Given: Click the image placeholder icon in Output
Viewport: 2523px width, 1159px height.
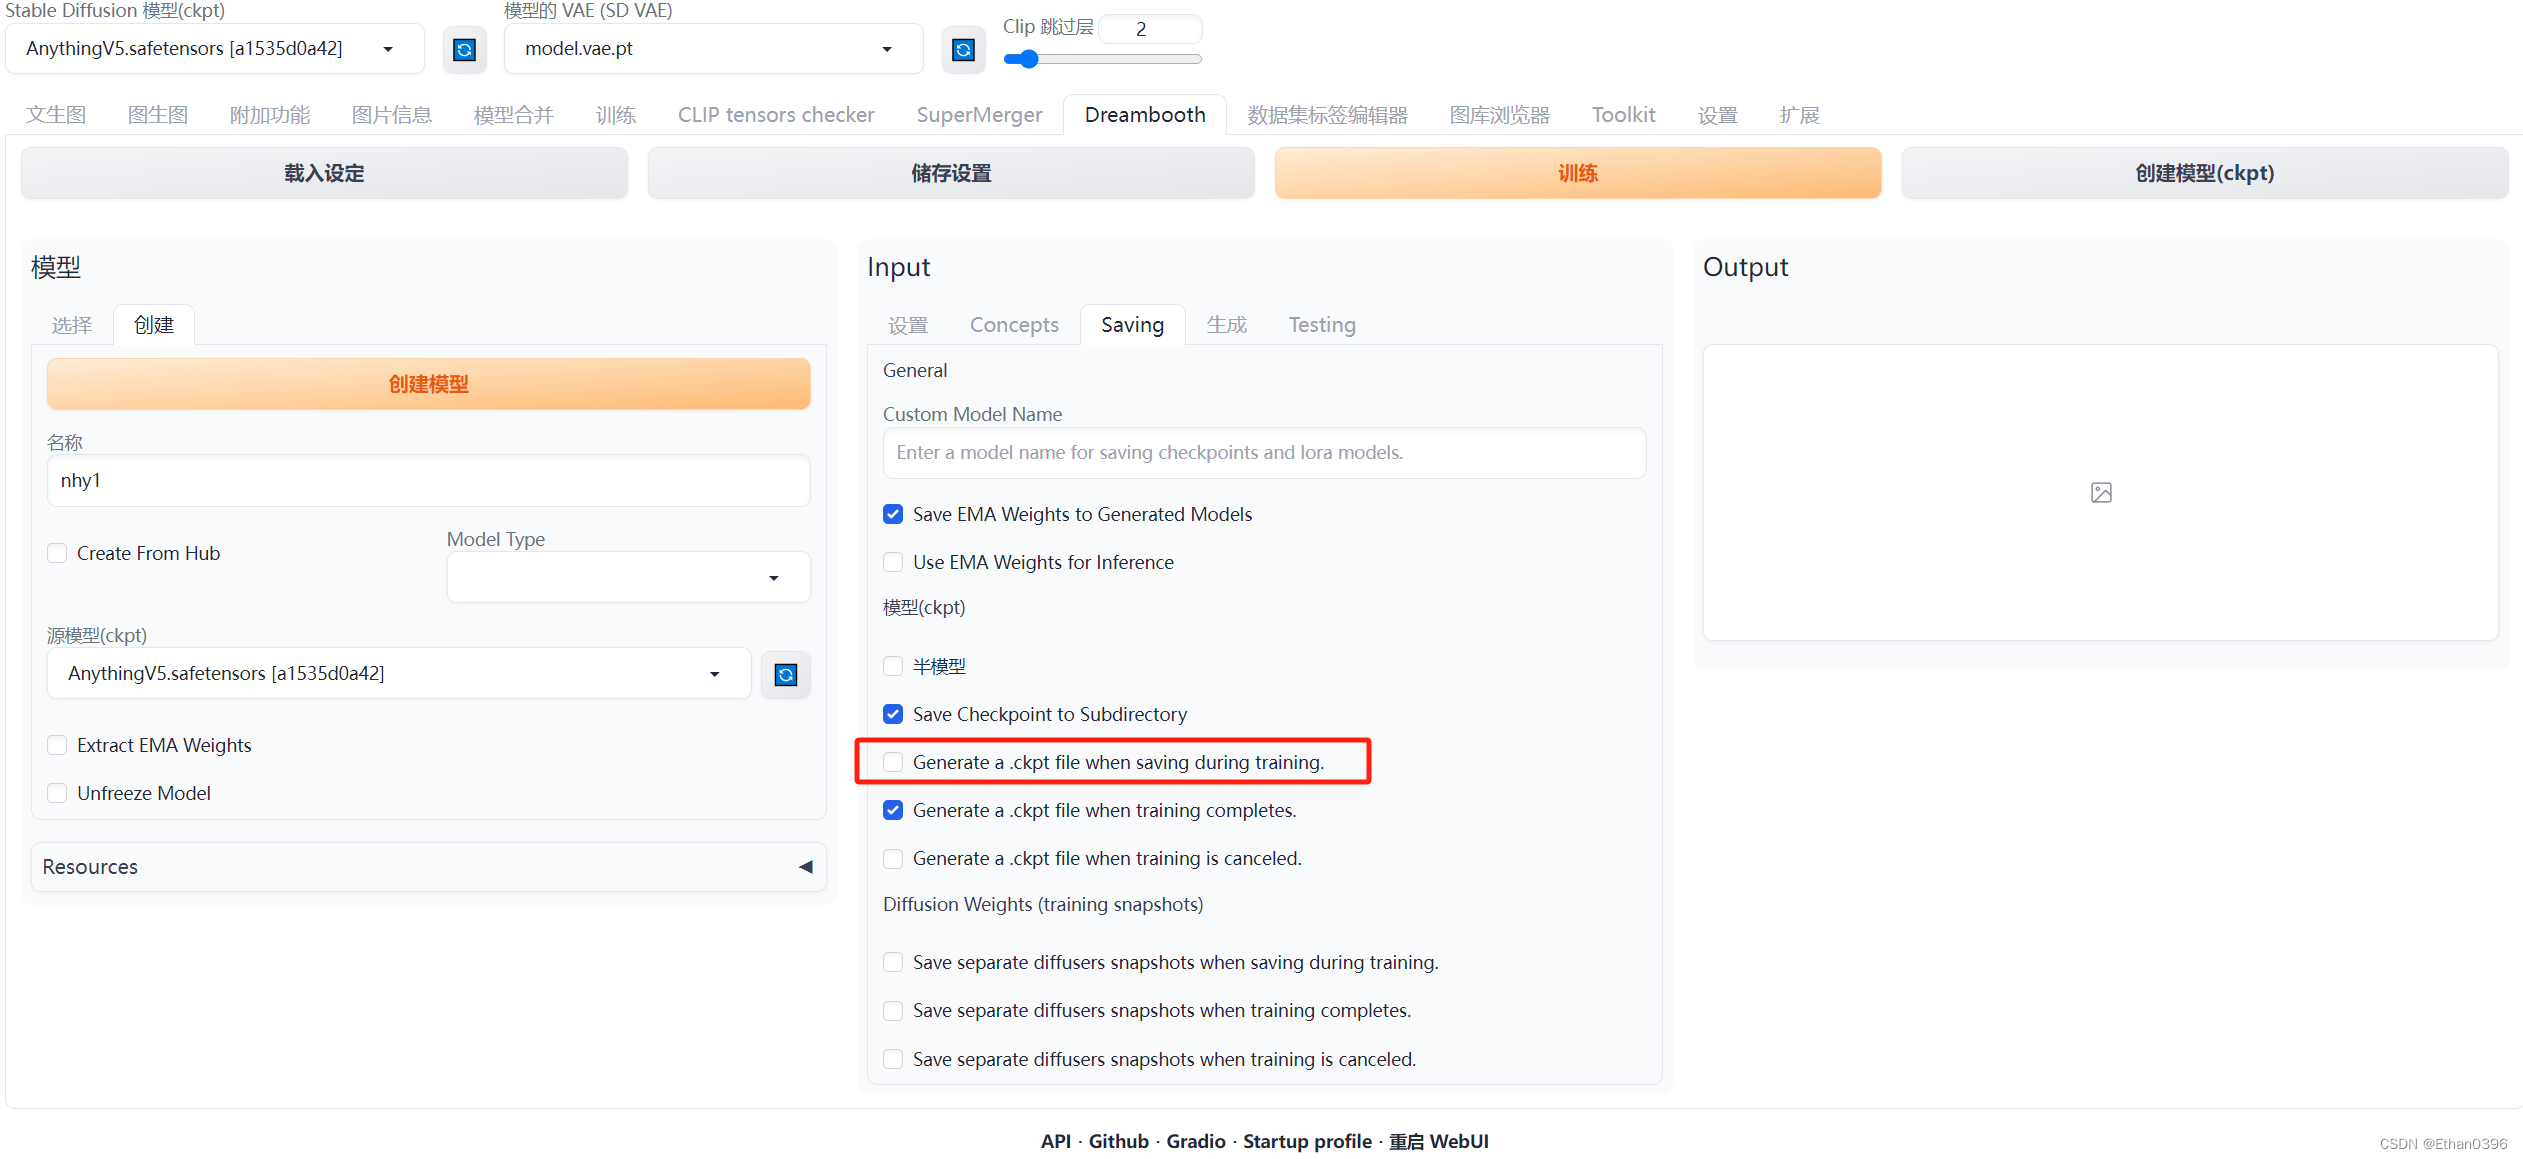Looking at the screenshot, I should (2101, 492).
